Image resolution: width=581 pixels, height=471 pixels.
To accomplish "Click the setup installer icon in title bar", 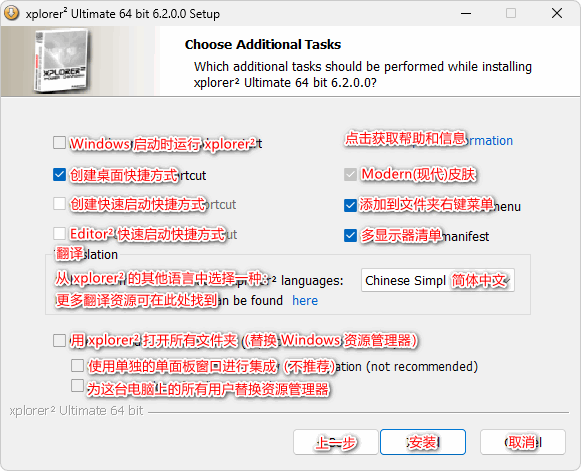I will pyautogui.click(x=11, y=13).
